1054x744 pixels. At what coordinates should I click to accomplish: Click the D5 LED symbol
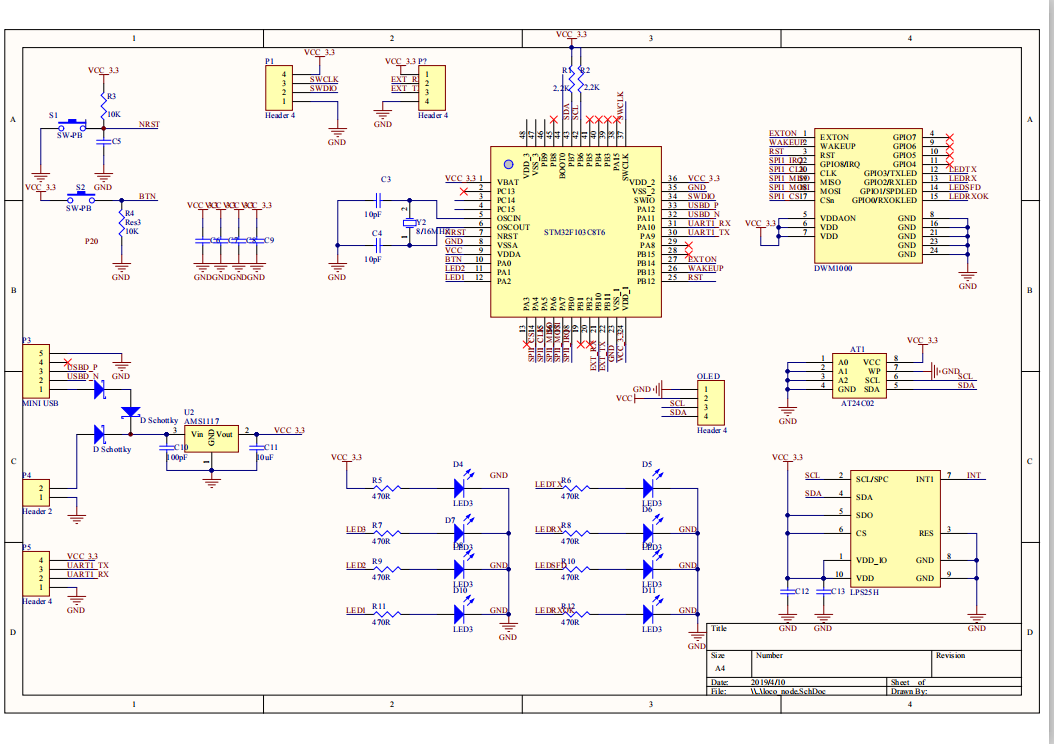(648, 488)
